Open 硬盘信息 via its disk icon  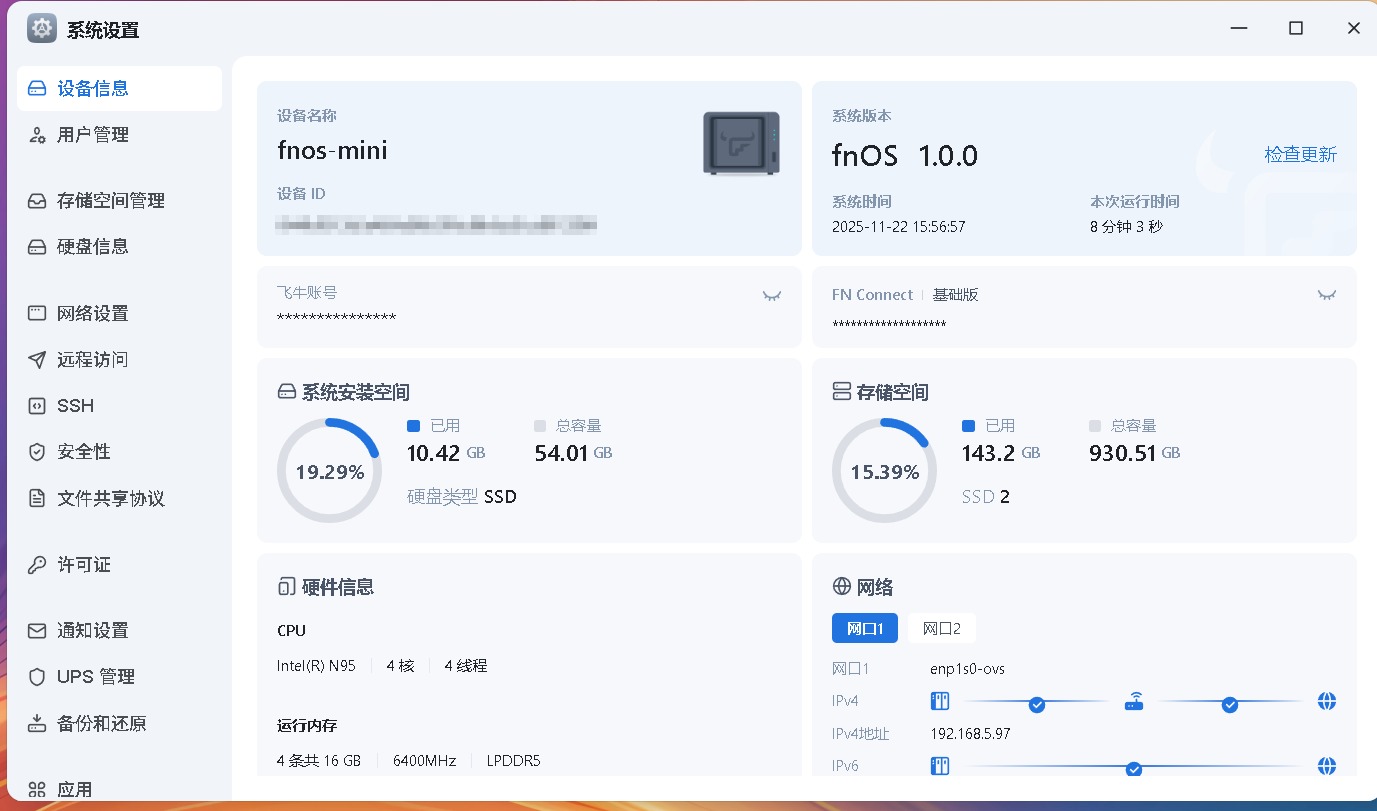(36, 247)
